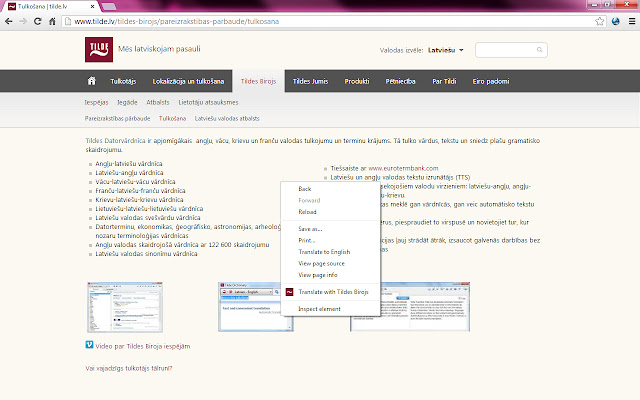This screenshot has width=640, height=400.
Task: Click Tildes Datorvārdnīca link
Action: tap(116, 140)
